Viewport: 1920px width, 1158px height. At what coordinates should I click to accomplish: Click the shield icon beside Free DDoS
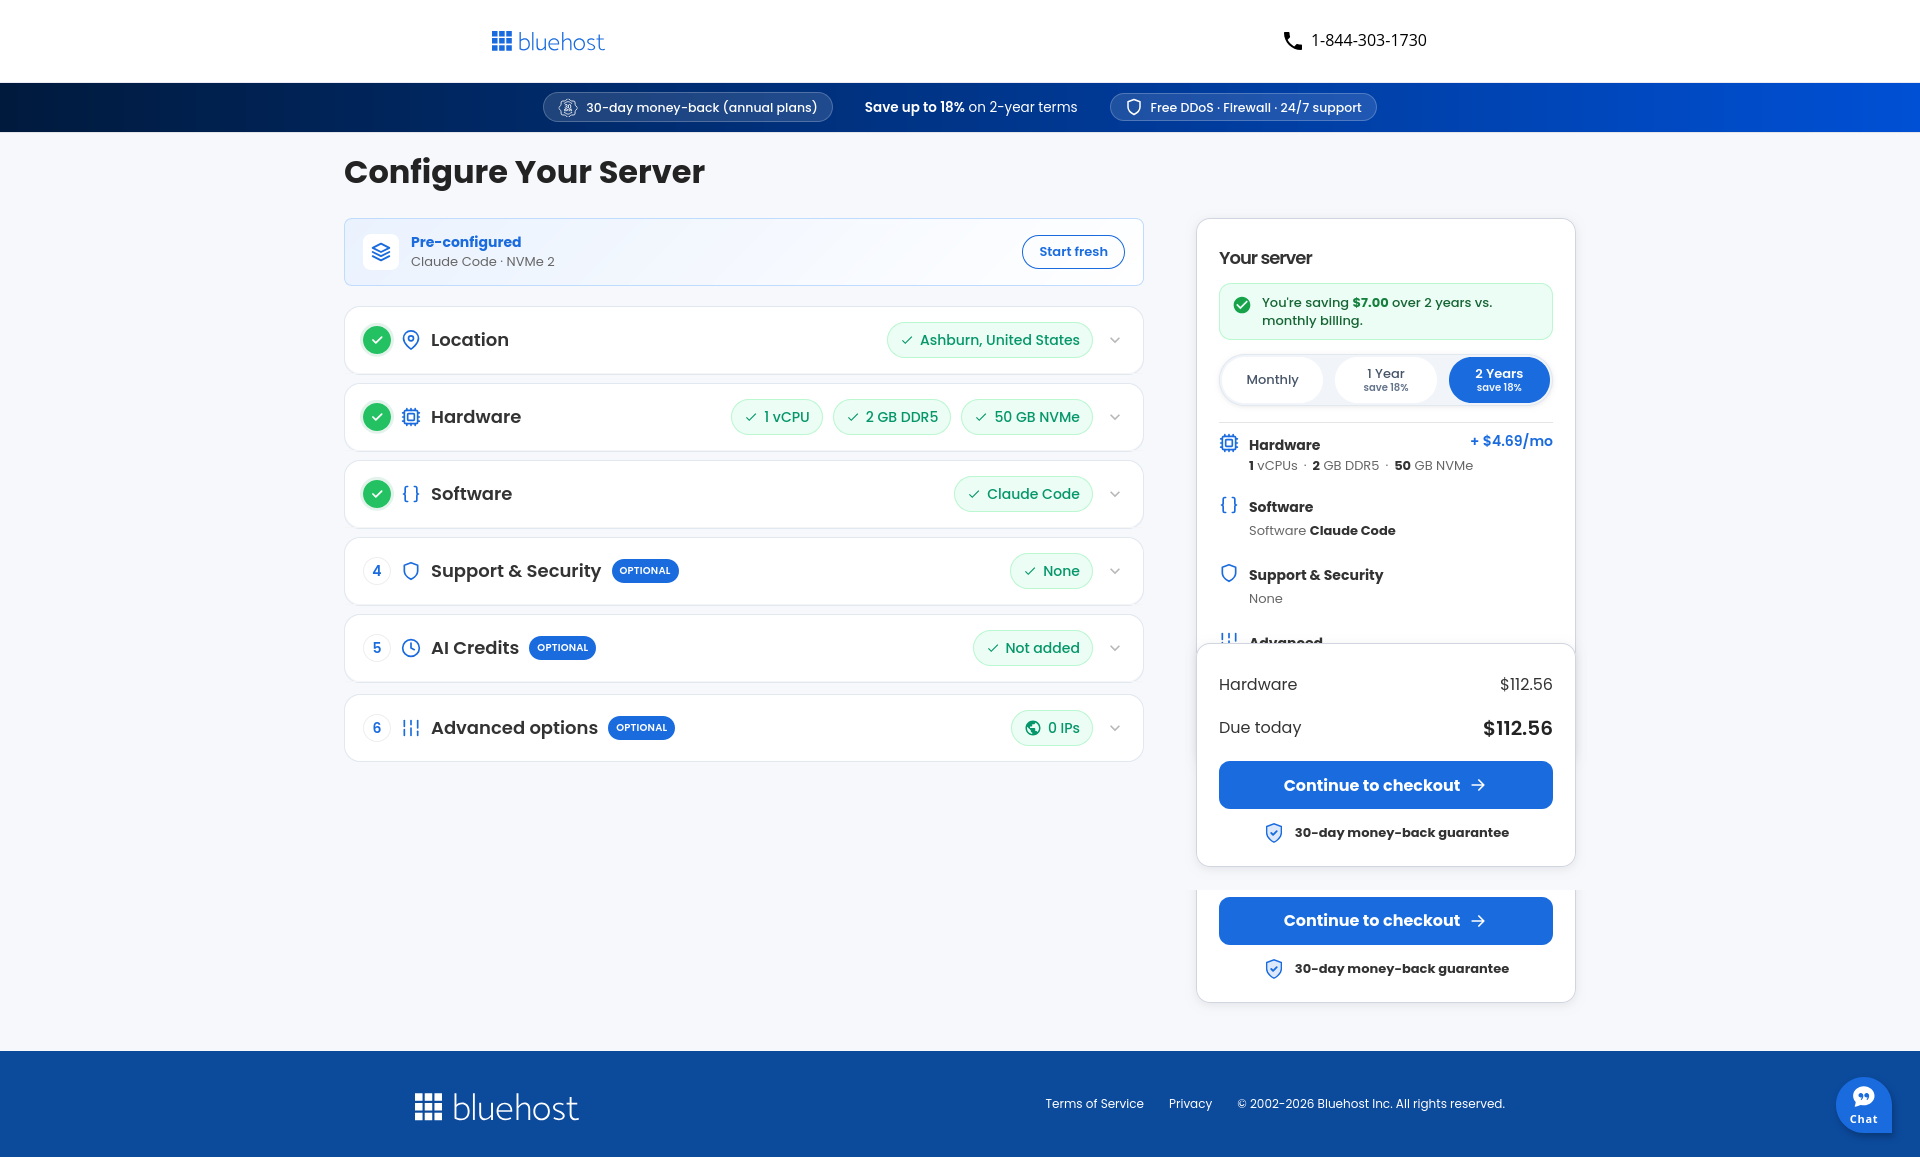tap(1134, 108)
